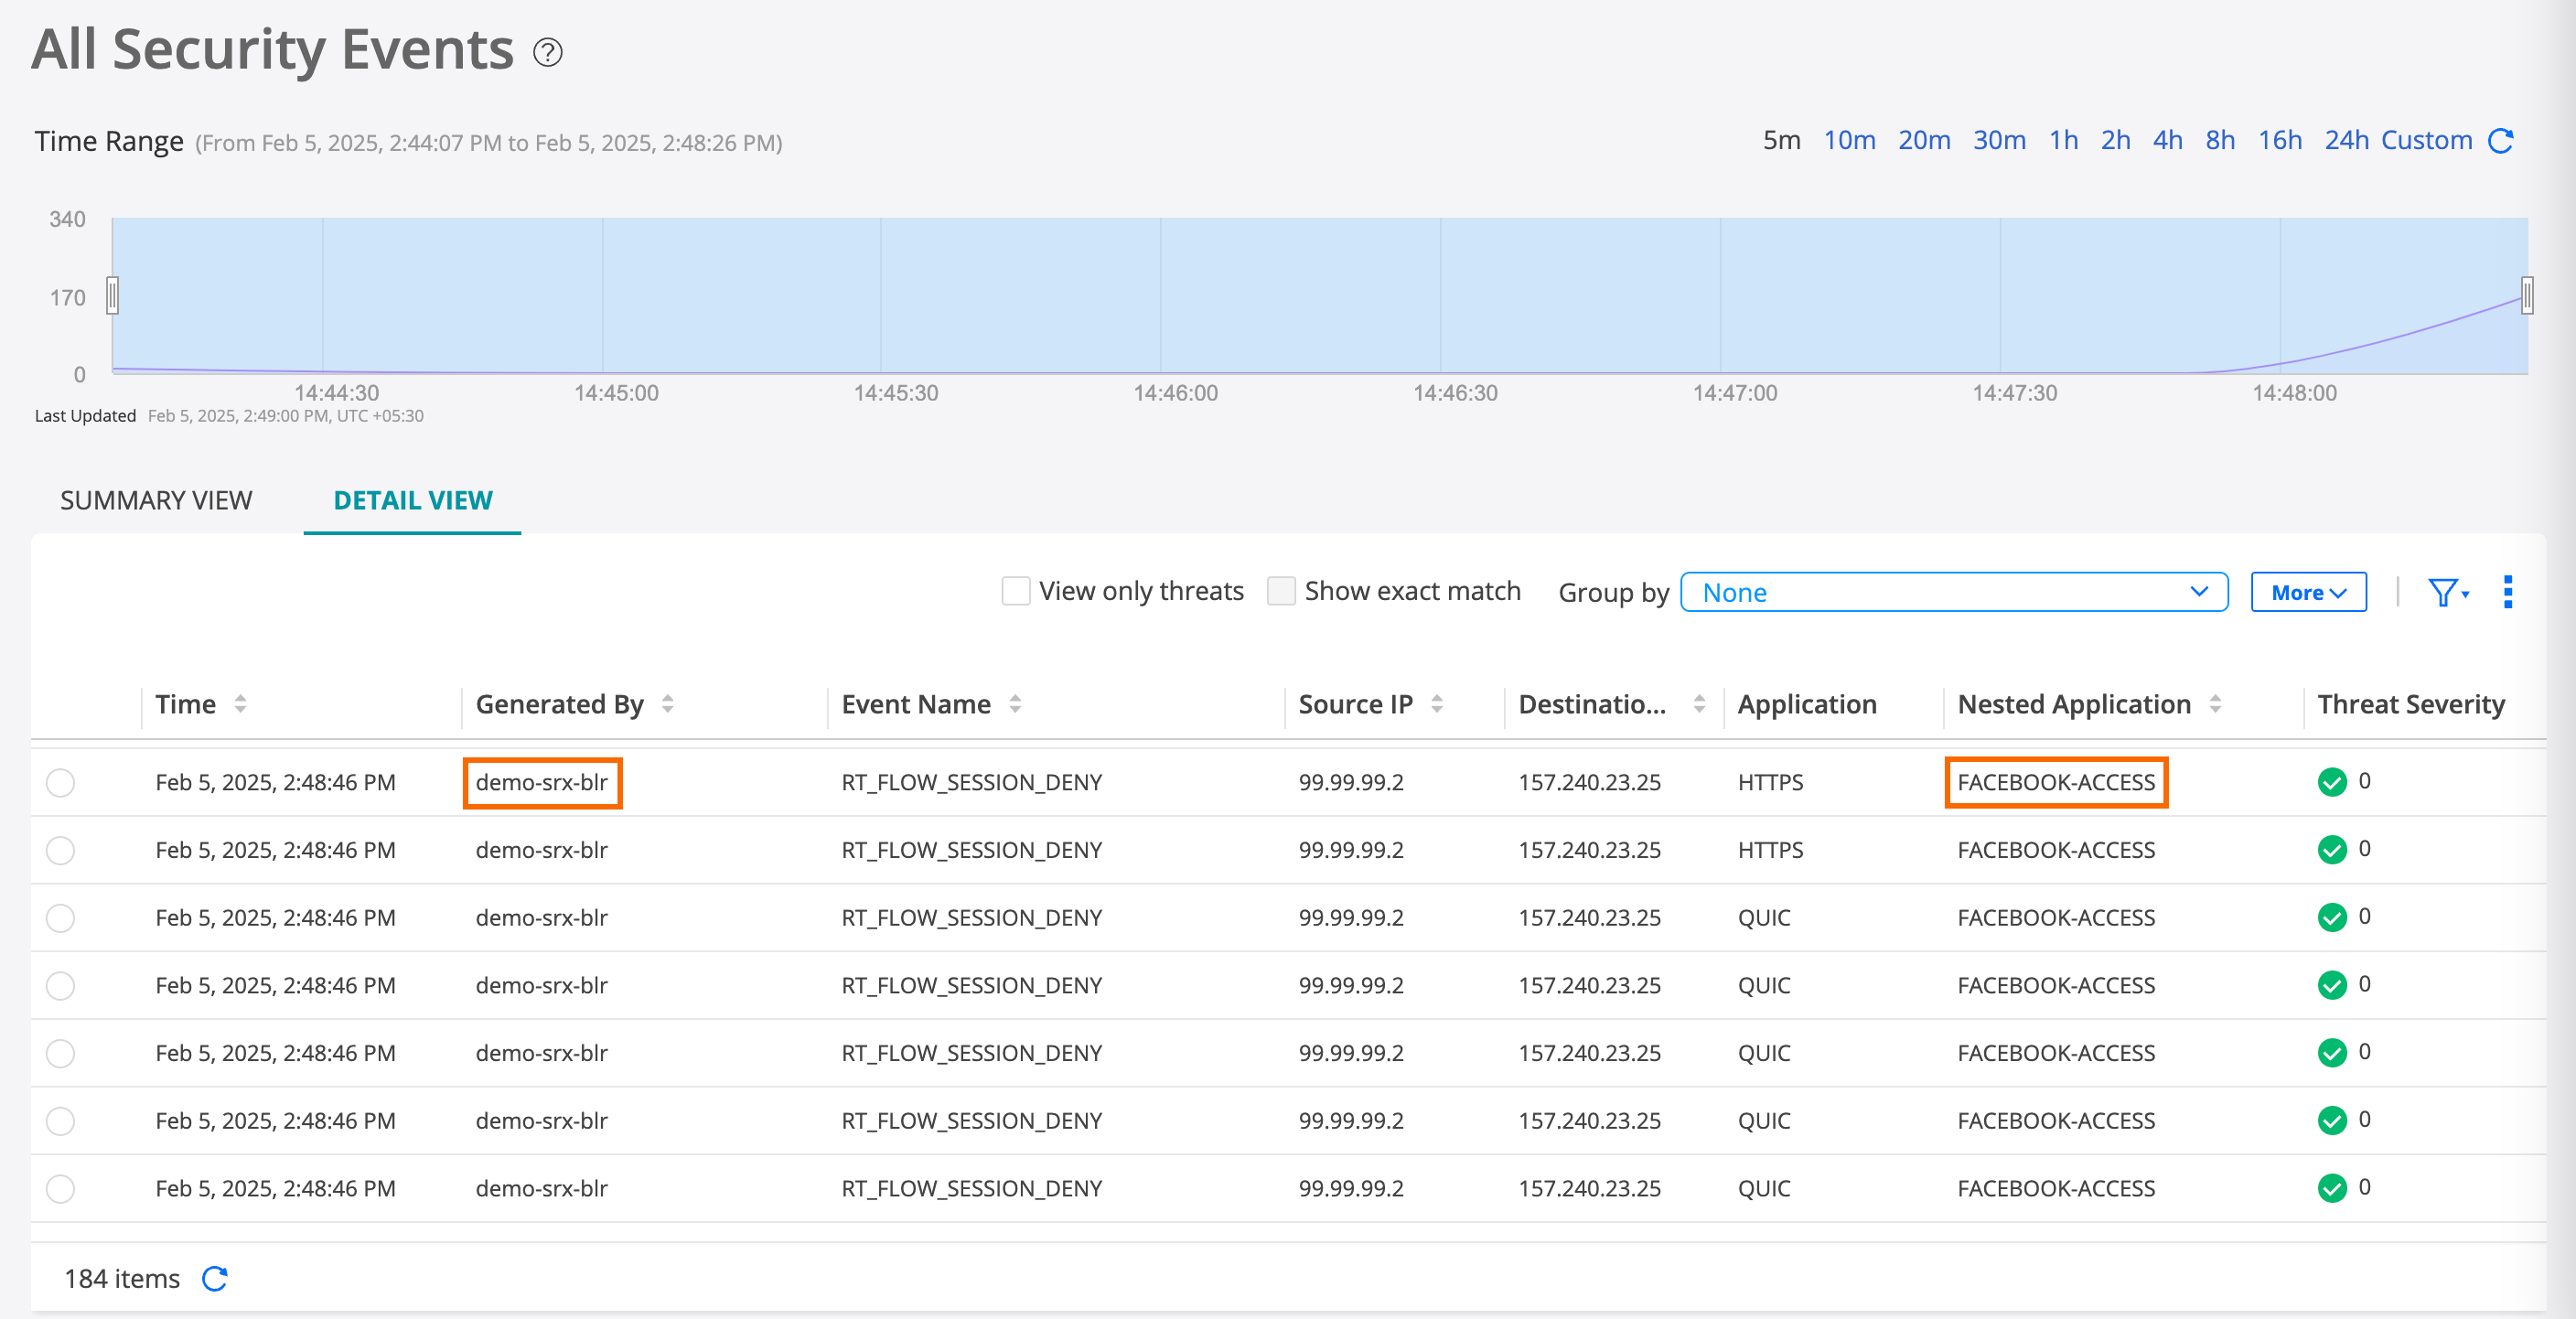Switch to the Summary View tab
This screenshot has width=2576, height=1319.
coord(156,500)
